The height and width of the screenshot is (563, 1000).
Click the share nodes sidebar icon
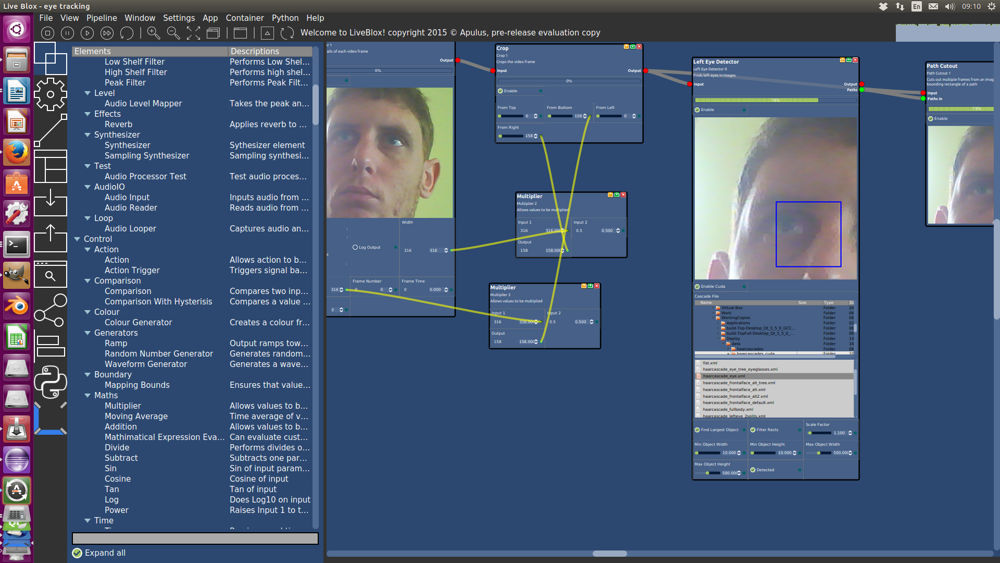(50, 310)
